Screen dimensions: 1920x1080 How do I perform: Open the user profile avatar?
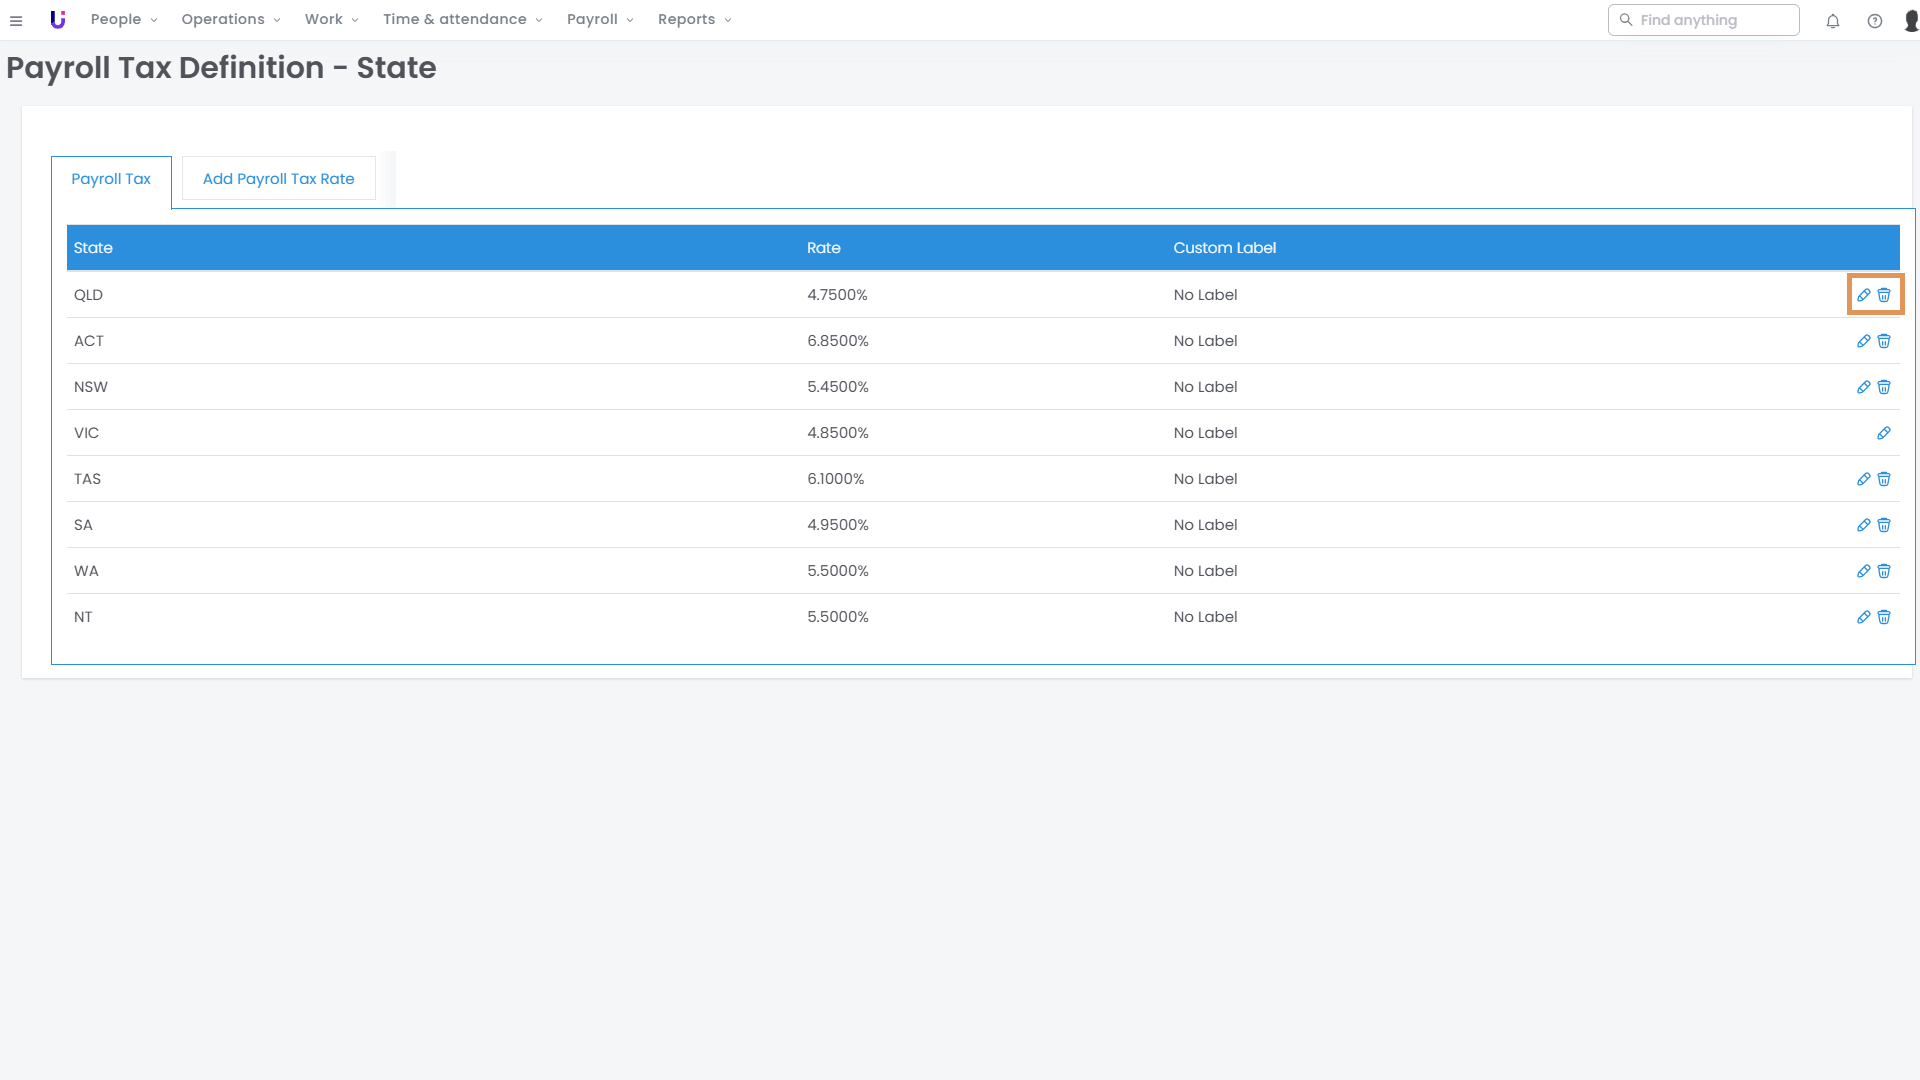[1911, 21]
